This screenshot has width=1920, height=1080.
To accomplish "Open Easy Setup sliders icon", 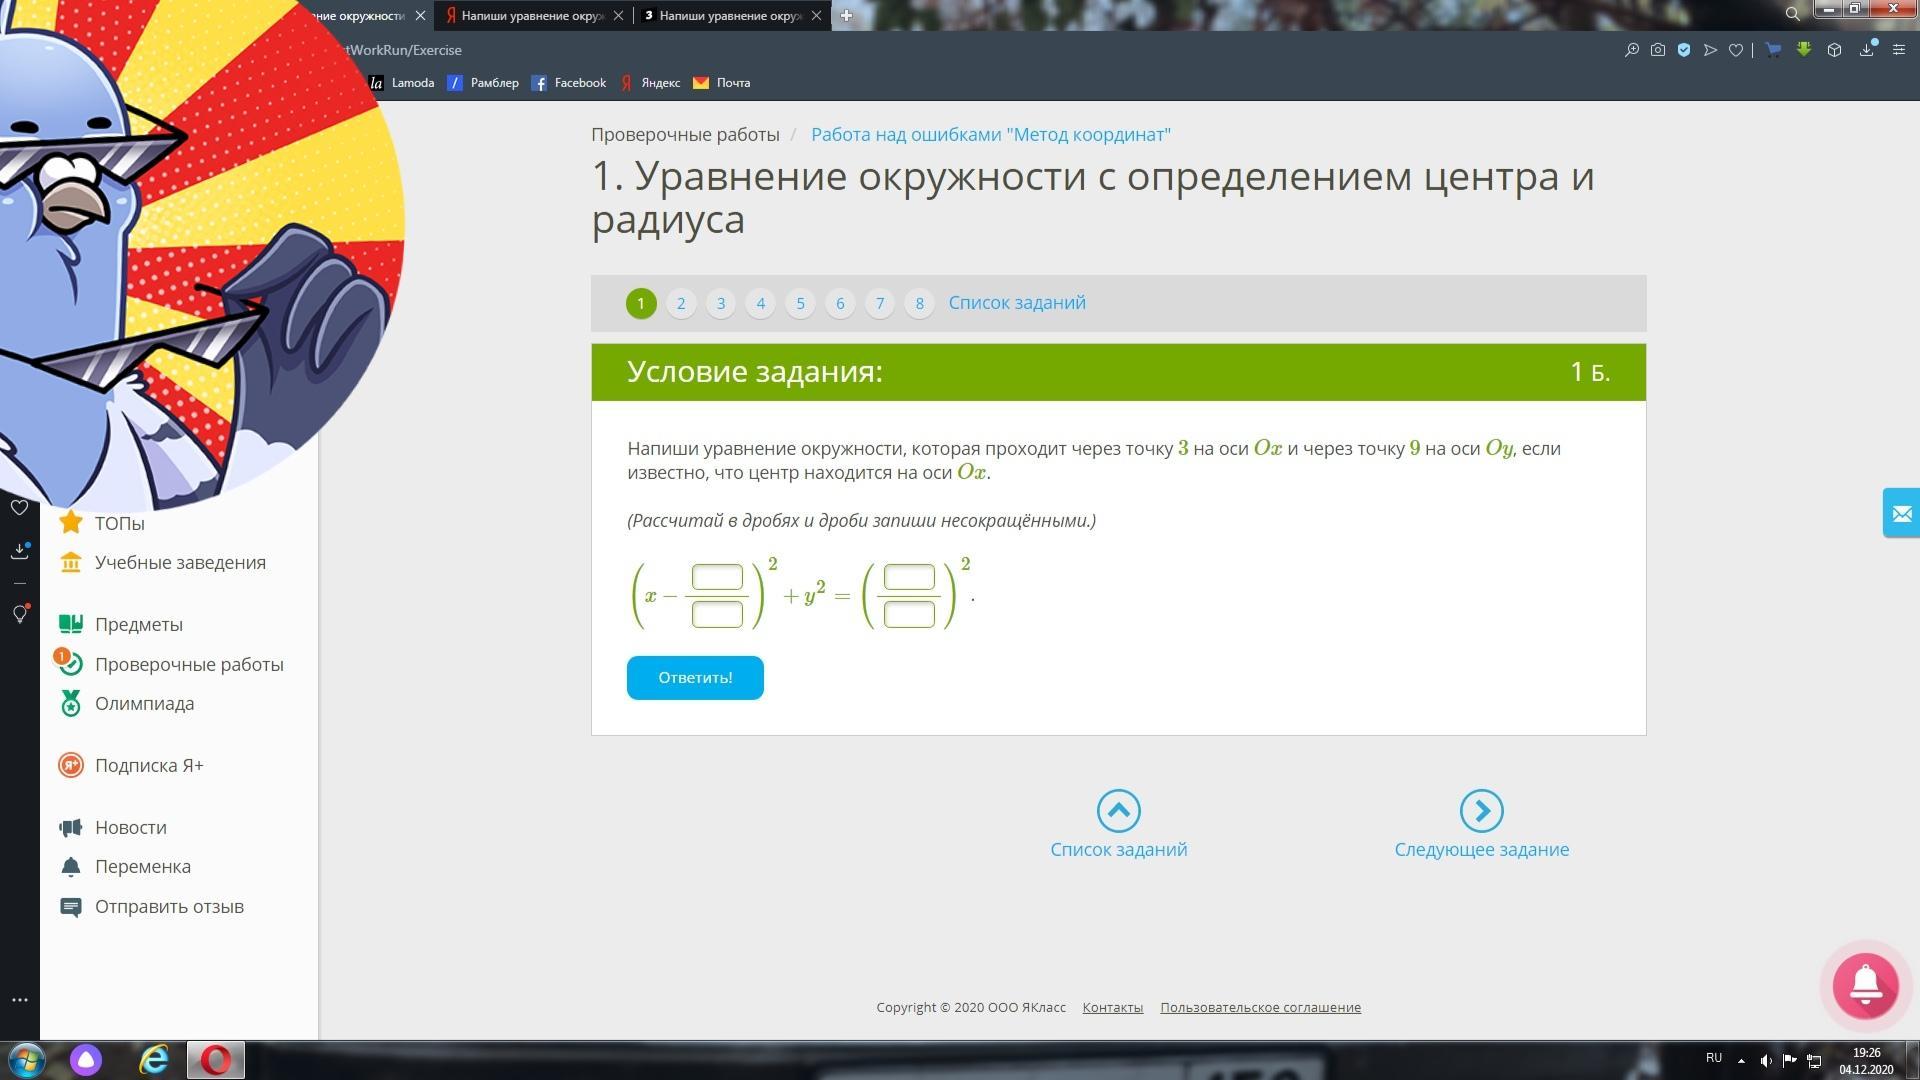I will [1898, 50].
